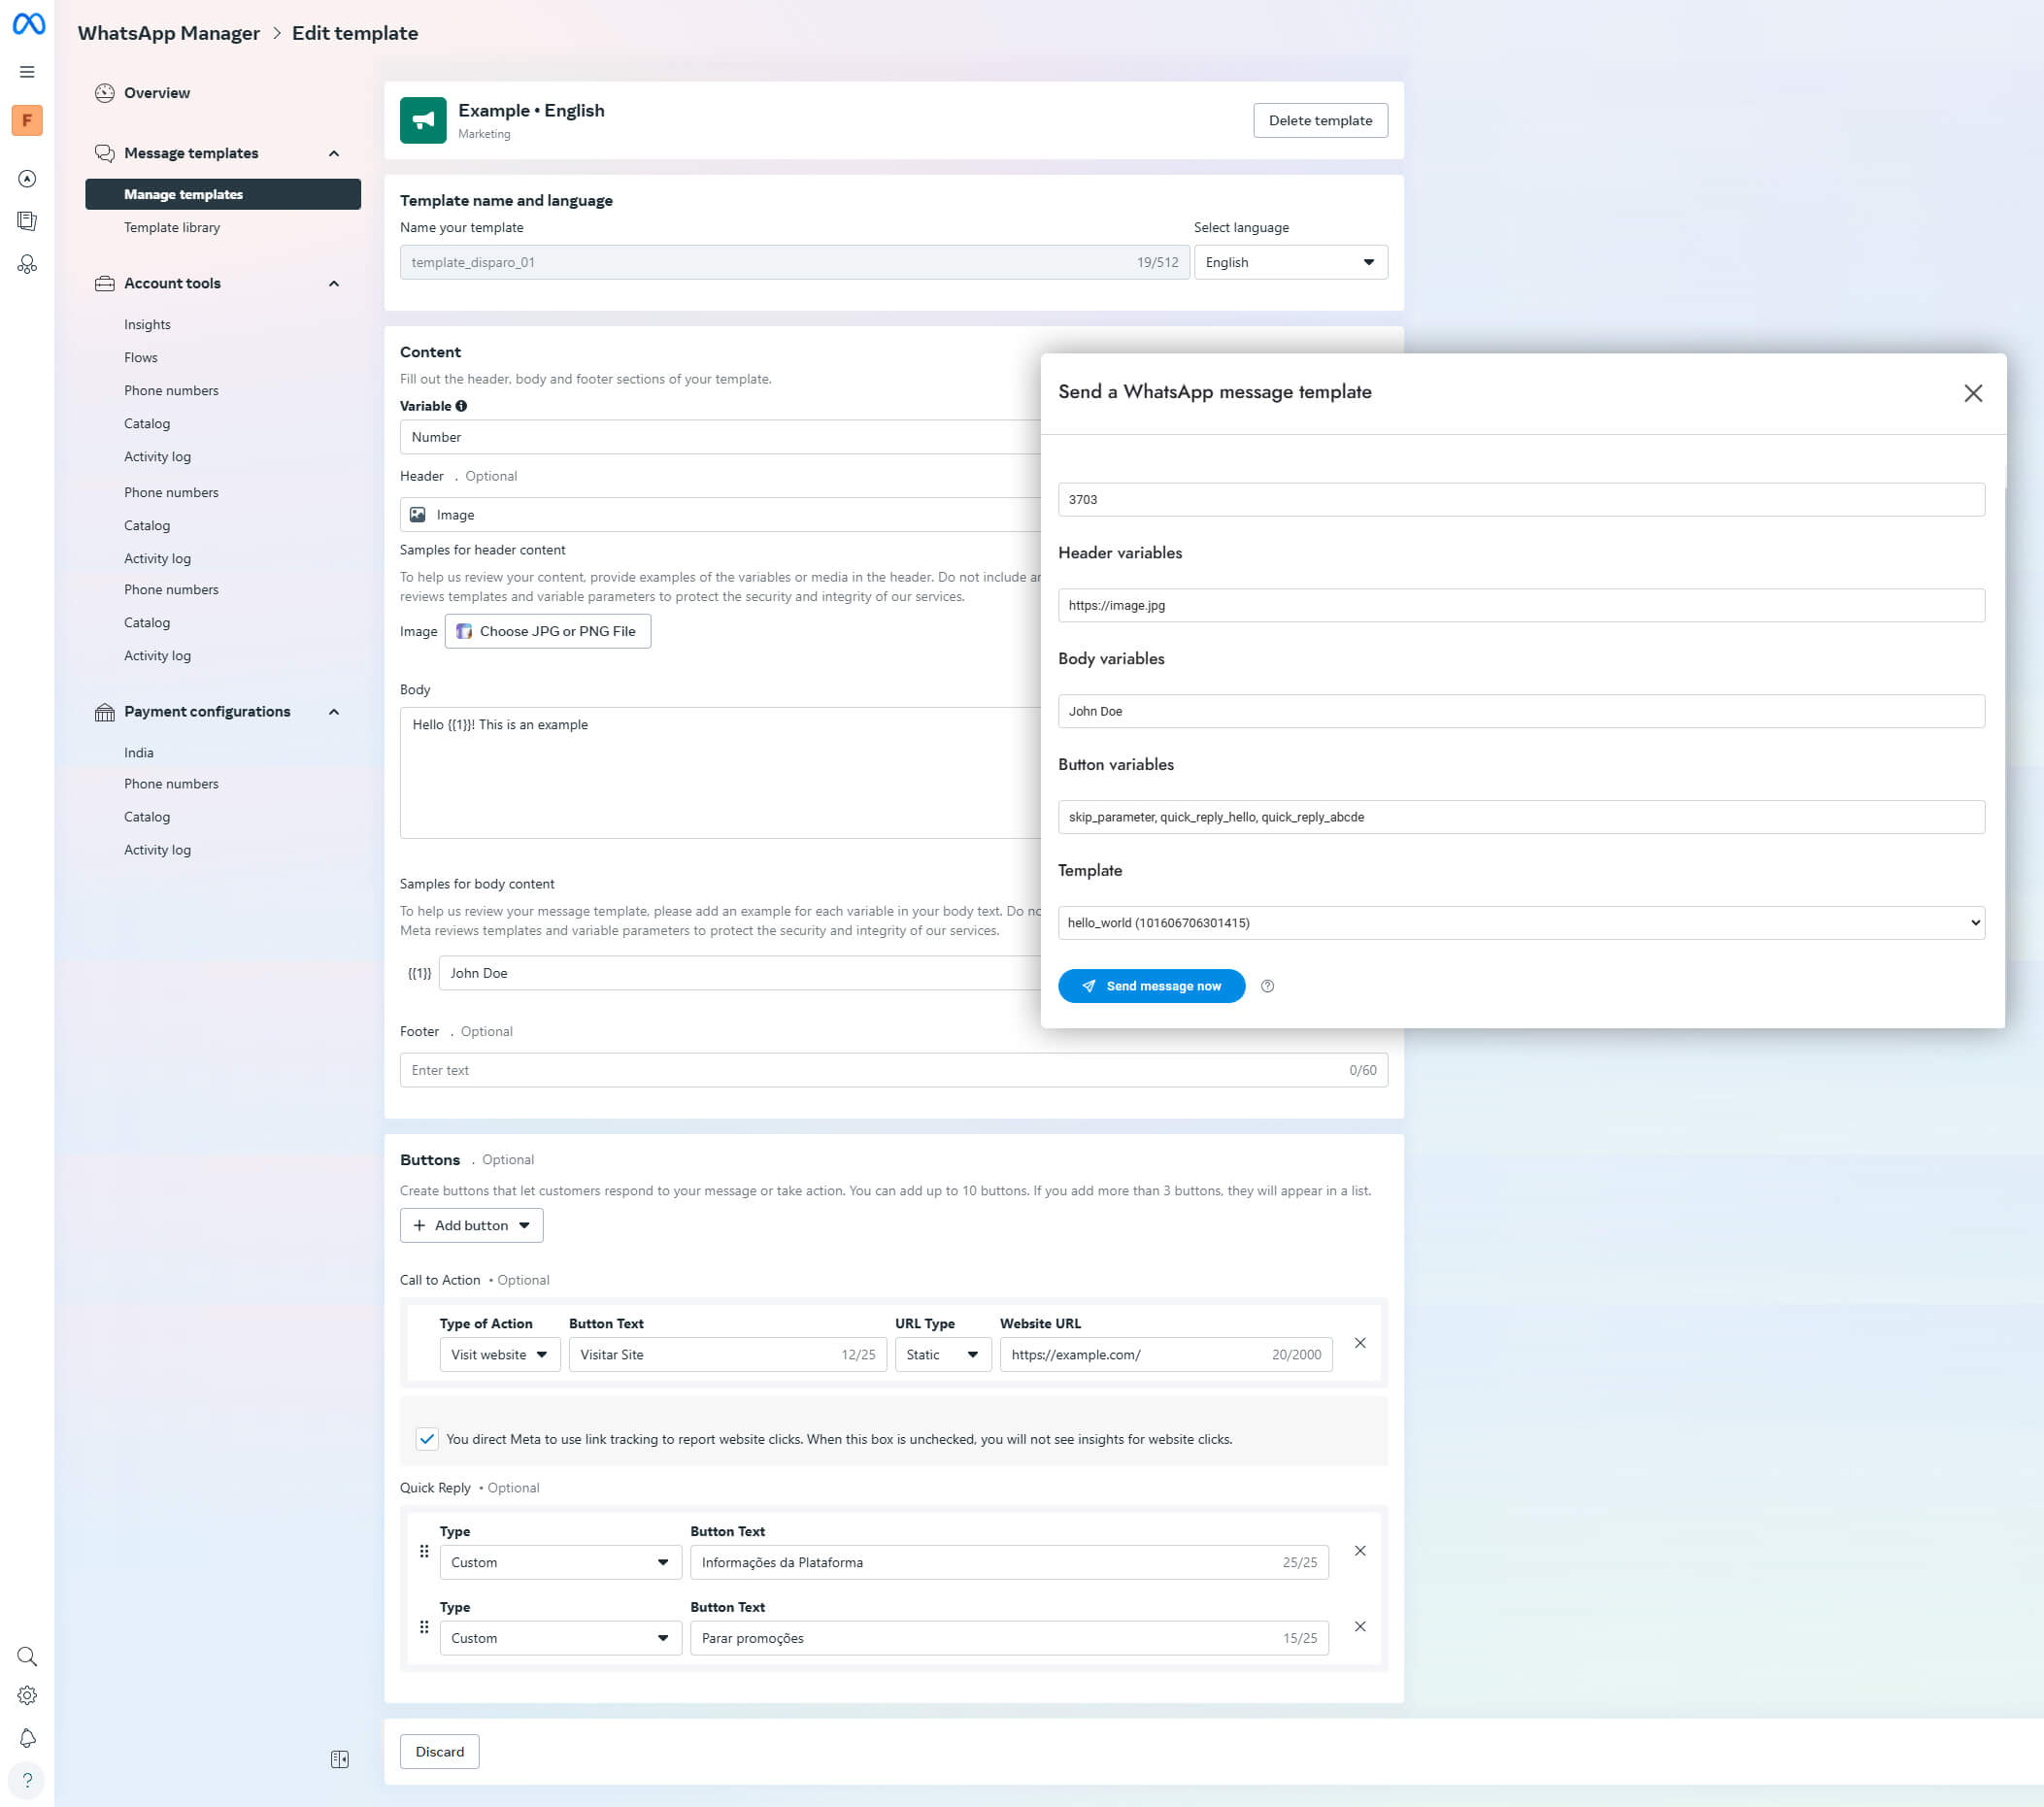Image resolution: width=2044 pixels, height=1807 pixels.
Task: Open the Select language dropdown
Action: (x=1290, y=262)
